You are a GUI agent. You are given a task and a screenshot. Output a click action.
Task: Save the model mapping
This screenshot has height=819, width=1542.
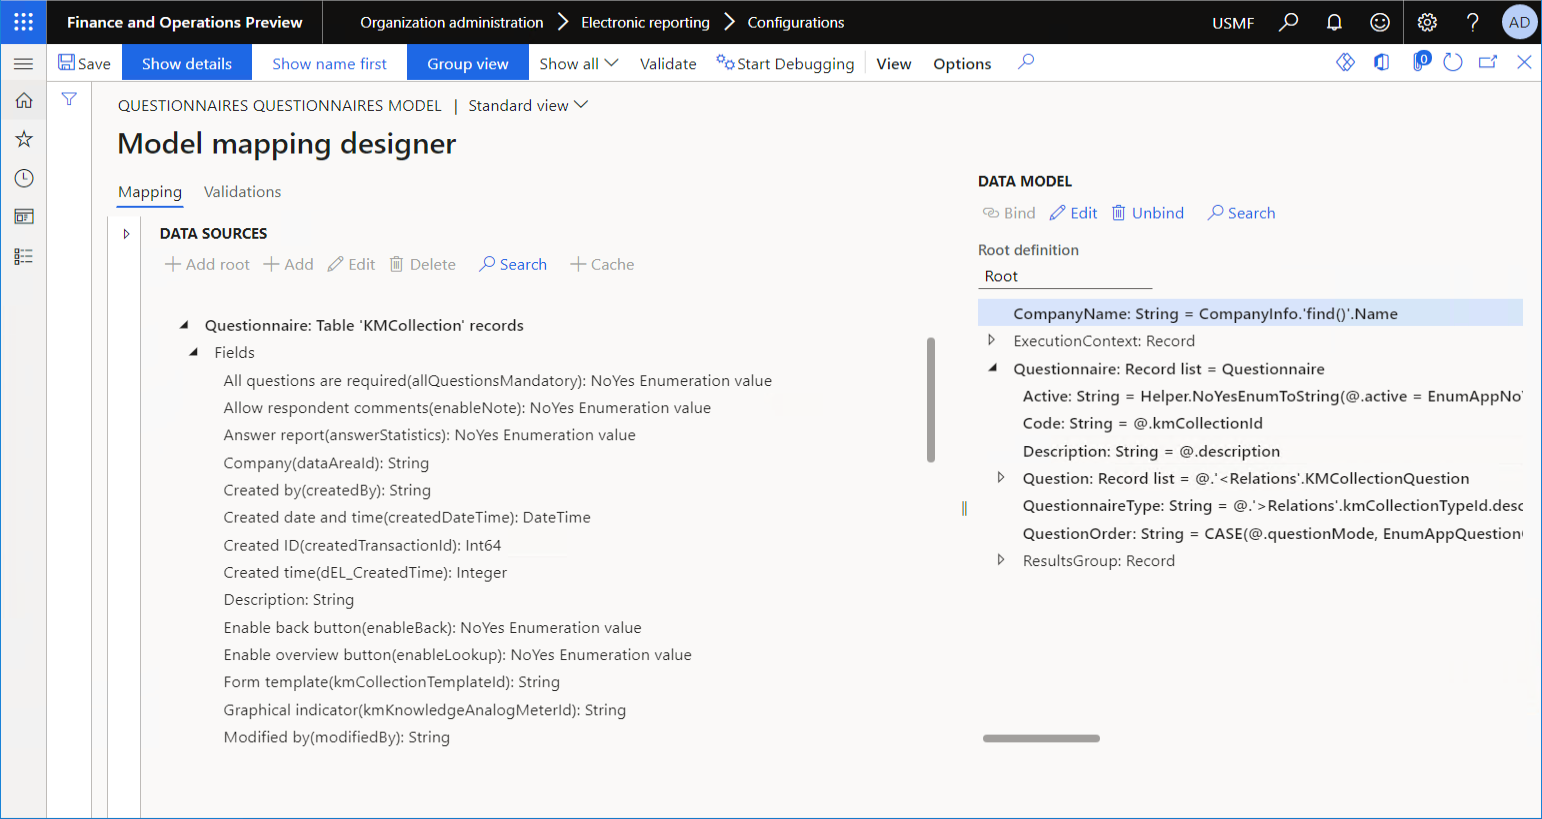click(x=84, y=62)
